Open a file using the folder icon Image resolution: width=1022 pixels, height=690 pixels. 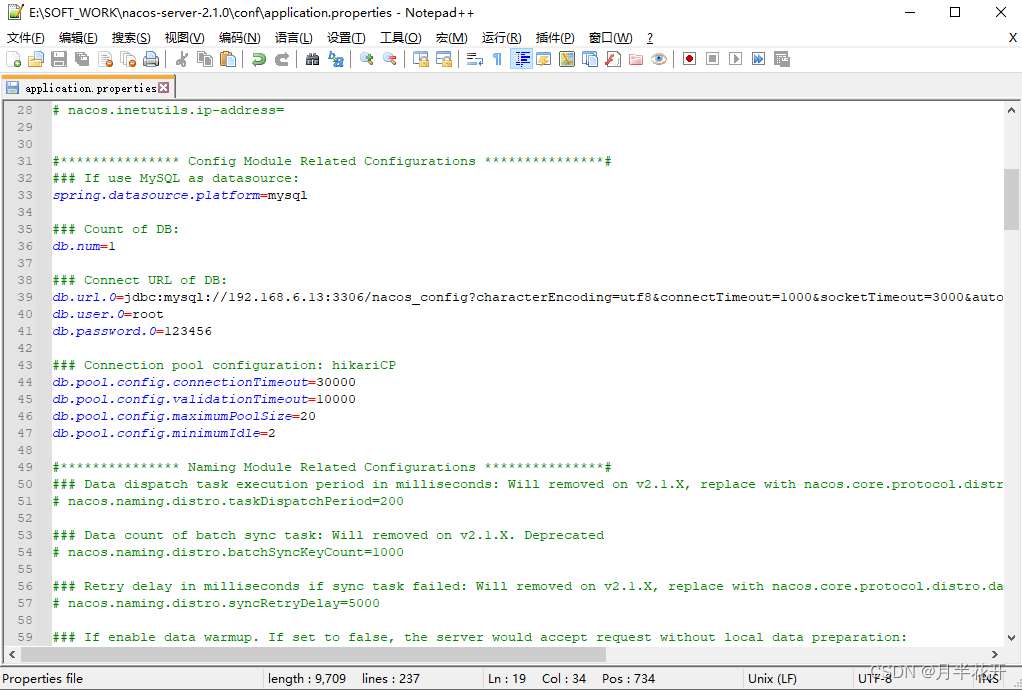[36, 59]
